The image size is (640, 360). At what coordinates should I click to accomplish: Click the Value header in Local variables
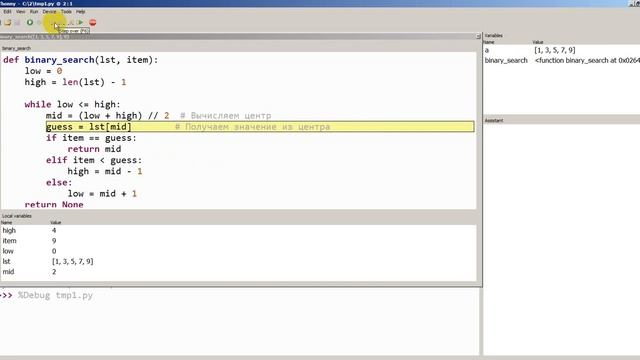tap(56, 222)
